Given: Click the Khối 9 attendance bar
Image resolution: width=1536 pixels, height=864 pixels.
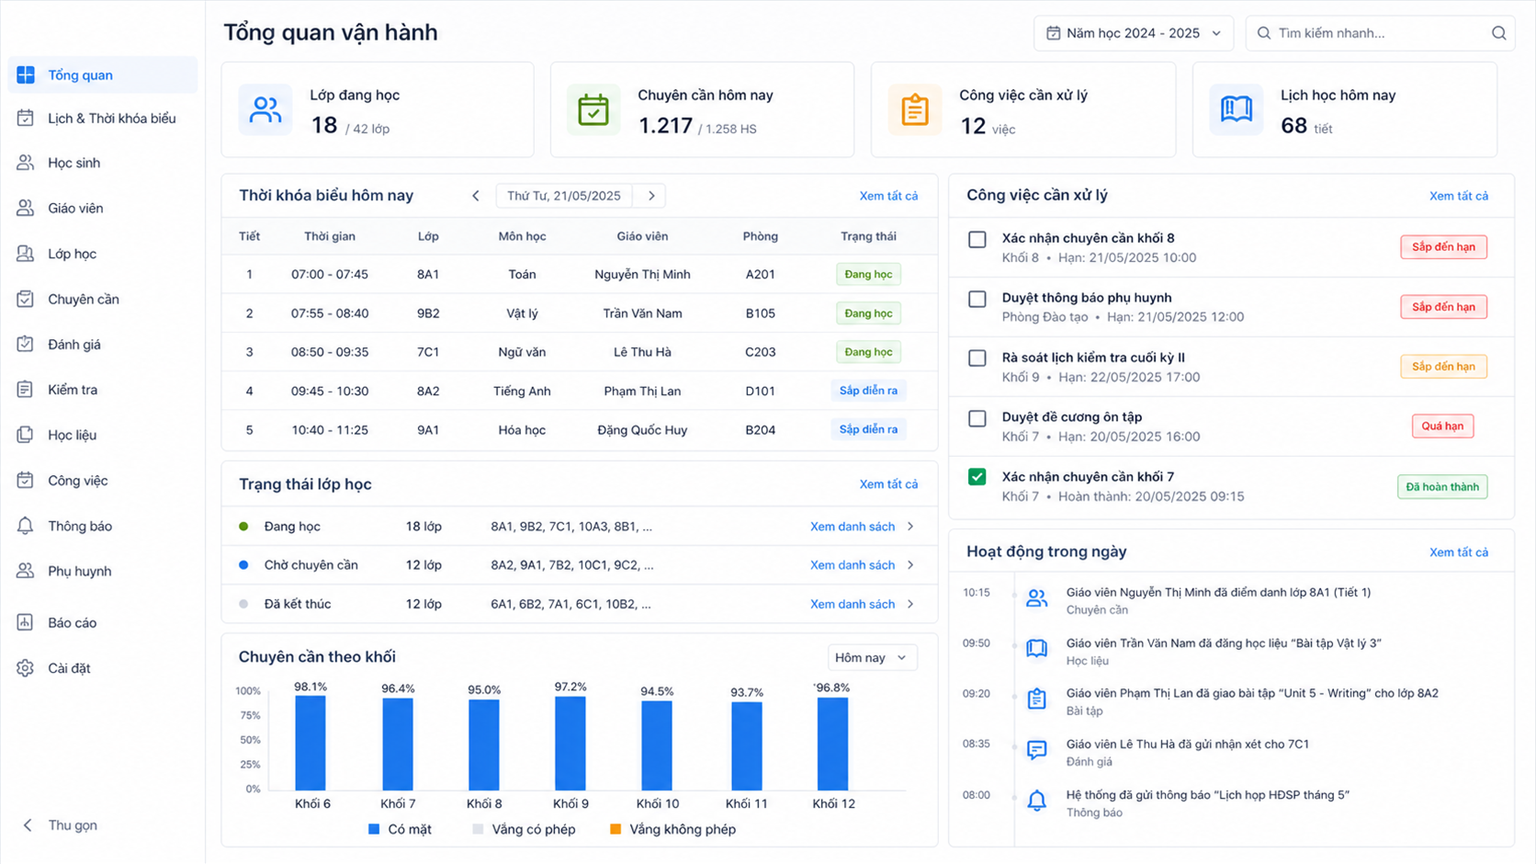Looking at the screenshot, I should pyautogui.click(x=570, y=743).
